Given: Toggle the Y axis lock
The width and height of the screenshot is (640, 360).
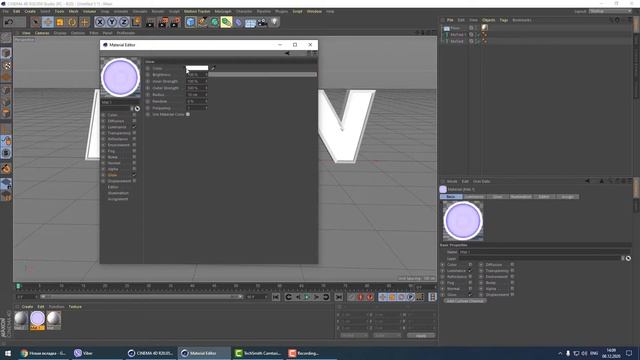Looking at the screenshot, I should (112, 22).
